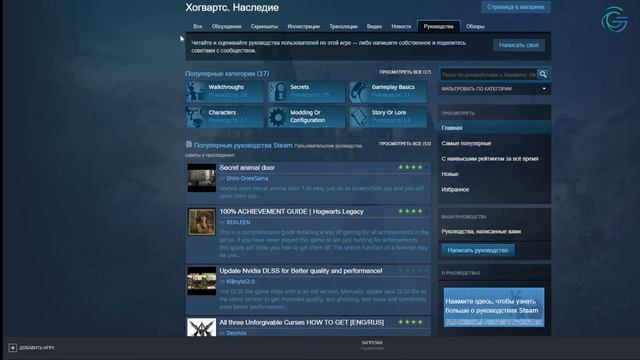Switch to the Обзоры tab
This screenshot has height=360, width=640.
pos(475,27)
